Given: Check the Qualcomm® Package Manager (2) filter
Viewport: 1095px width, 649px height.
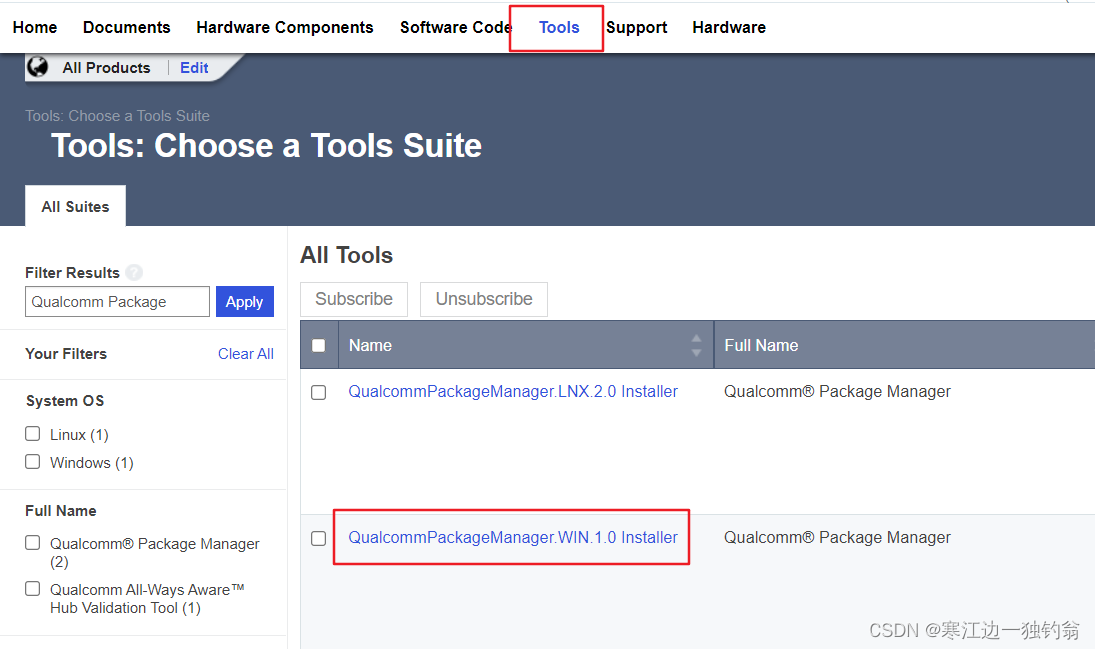Looking at the screenshot, I should point(33,543).
